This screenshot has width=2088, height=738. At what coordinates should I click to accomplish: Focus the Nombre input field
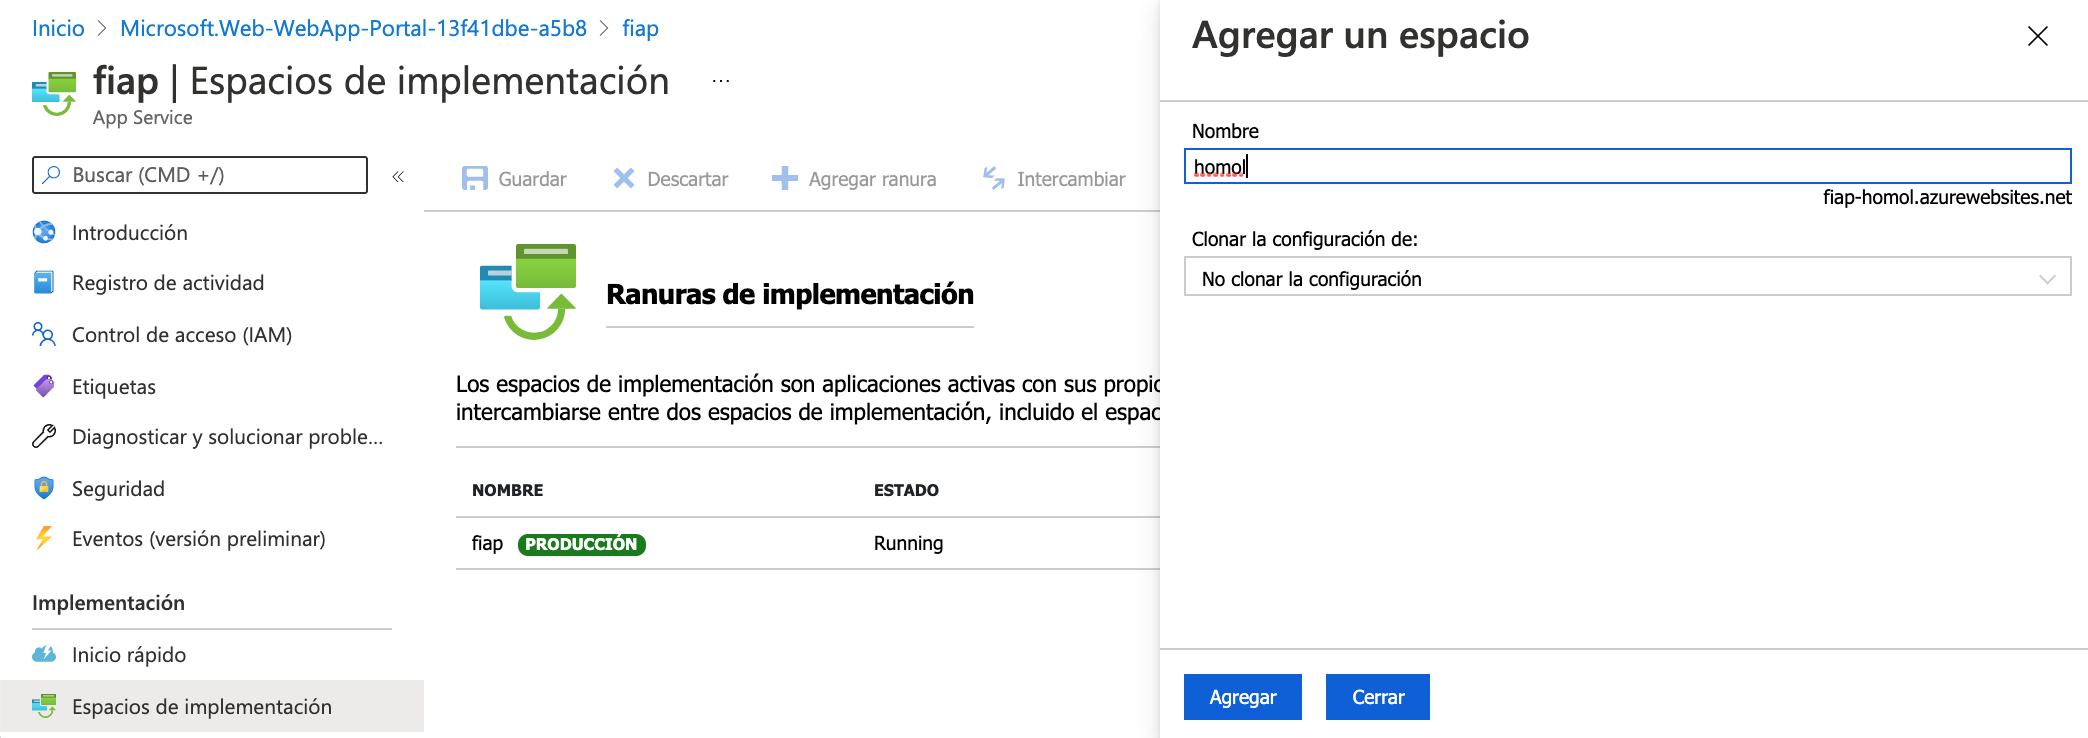click(x=1627, y=166)
